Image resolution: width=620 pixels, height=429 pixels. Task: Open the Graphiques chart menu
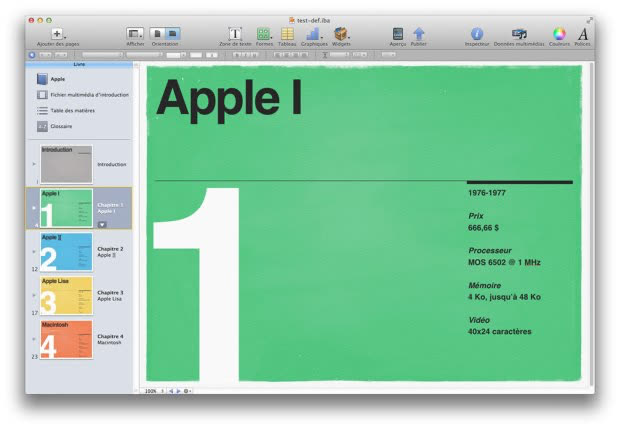[x=314, y=34]
